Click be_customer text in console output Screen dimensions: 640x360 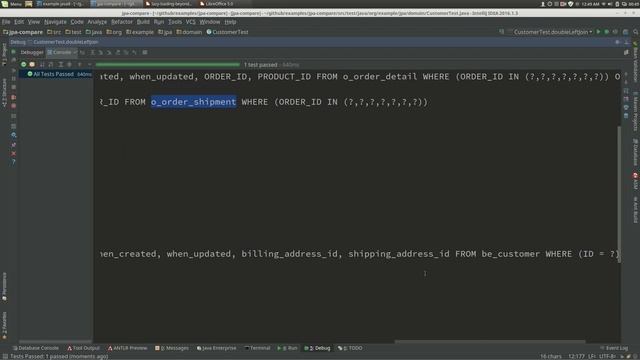coord(511,254)
